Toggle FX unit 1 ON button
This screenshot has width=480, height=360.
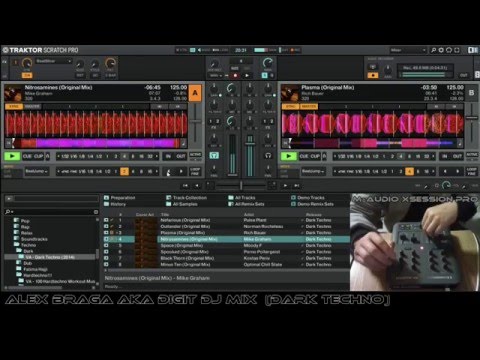click(27, 75)
